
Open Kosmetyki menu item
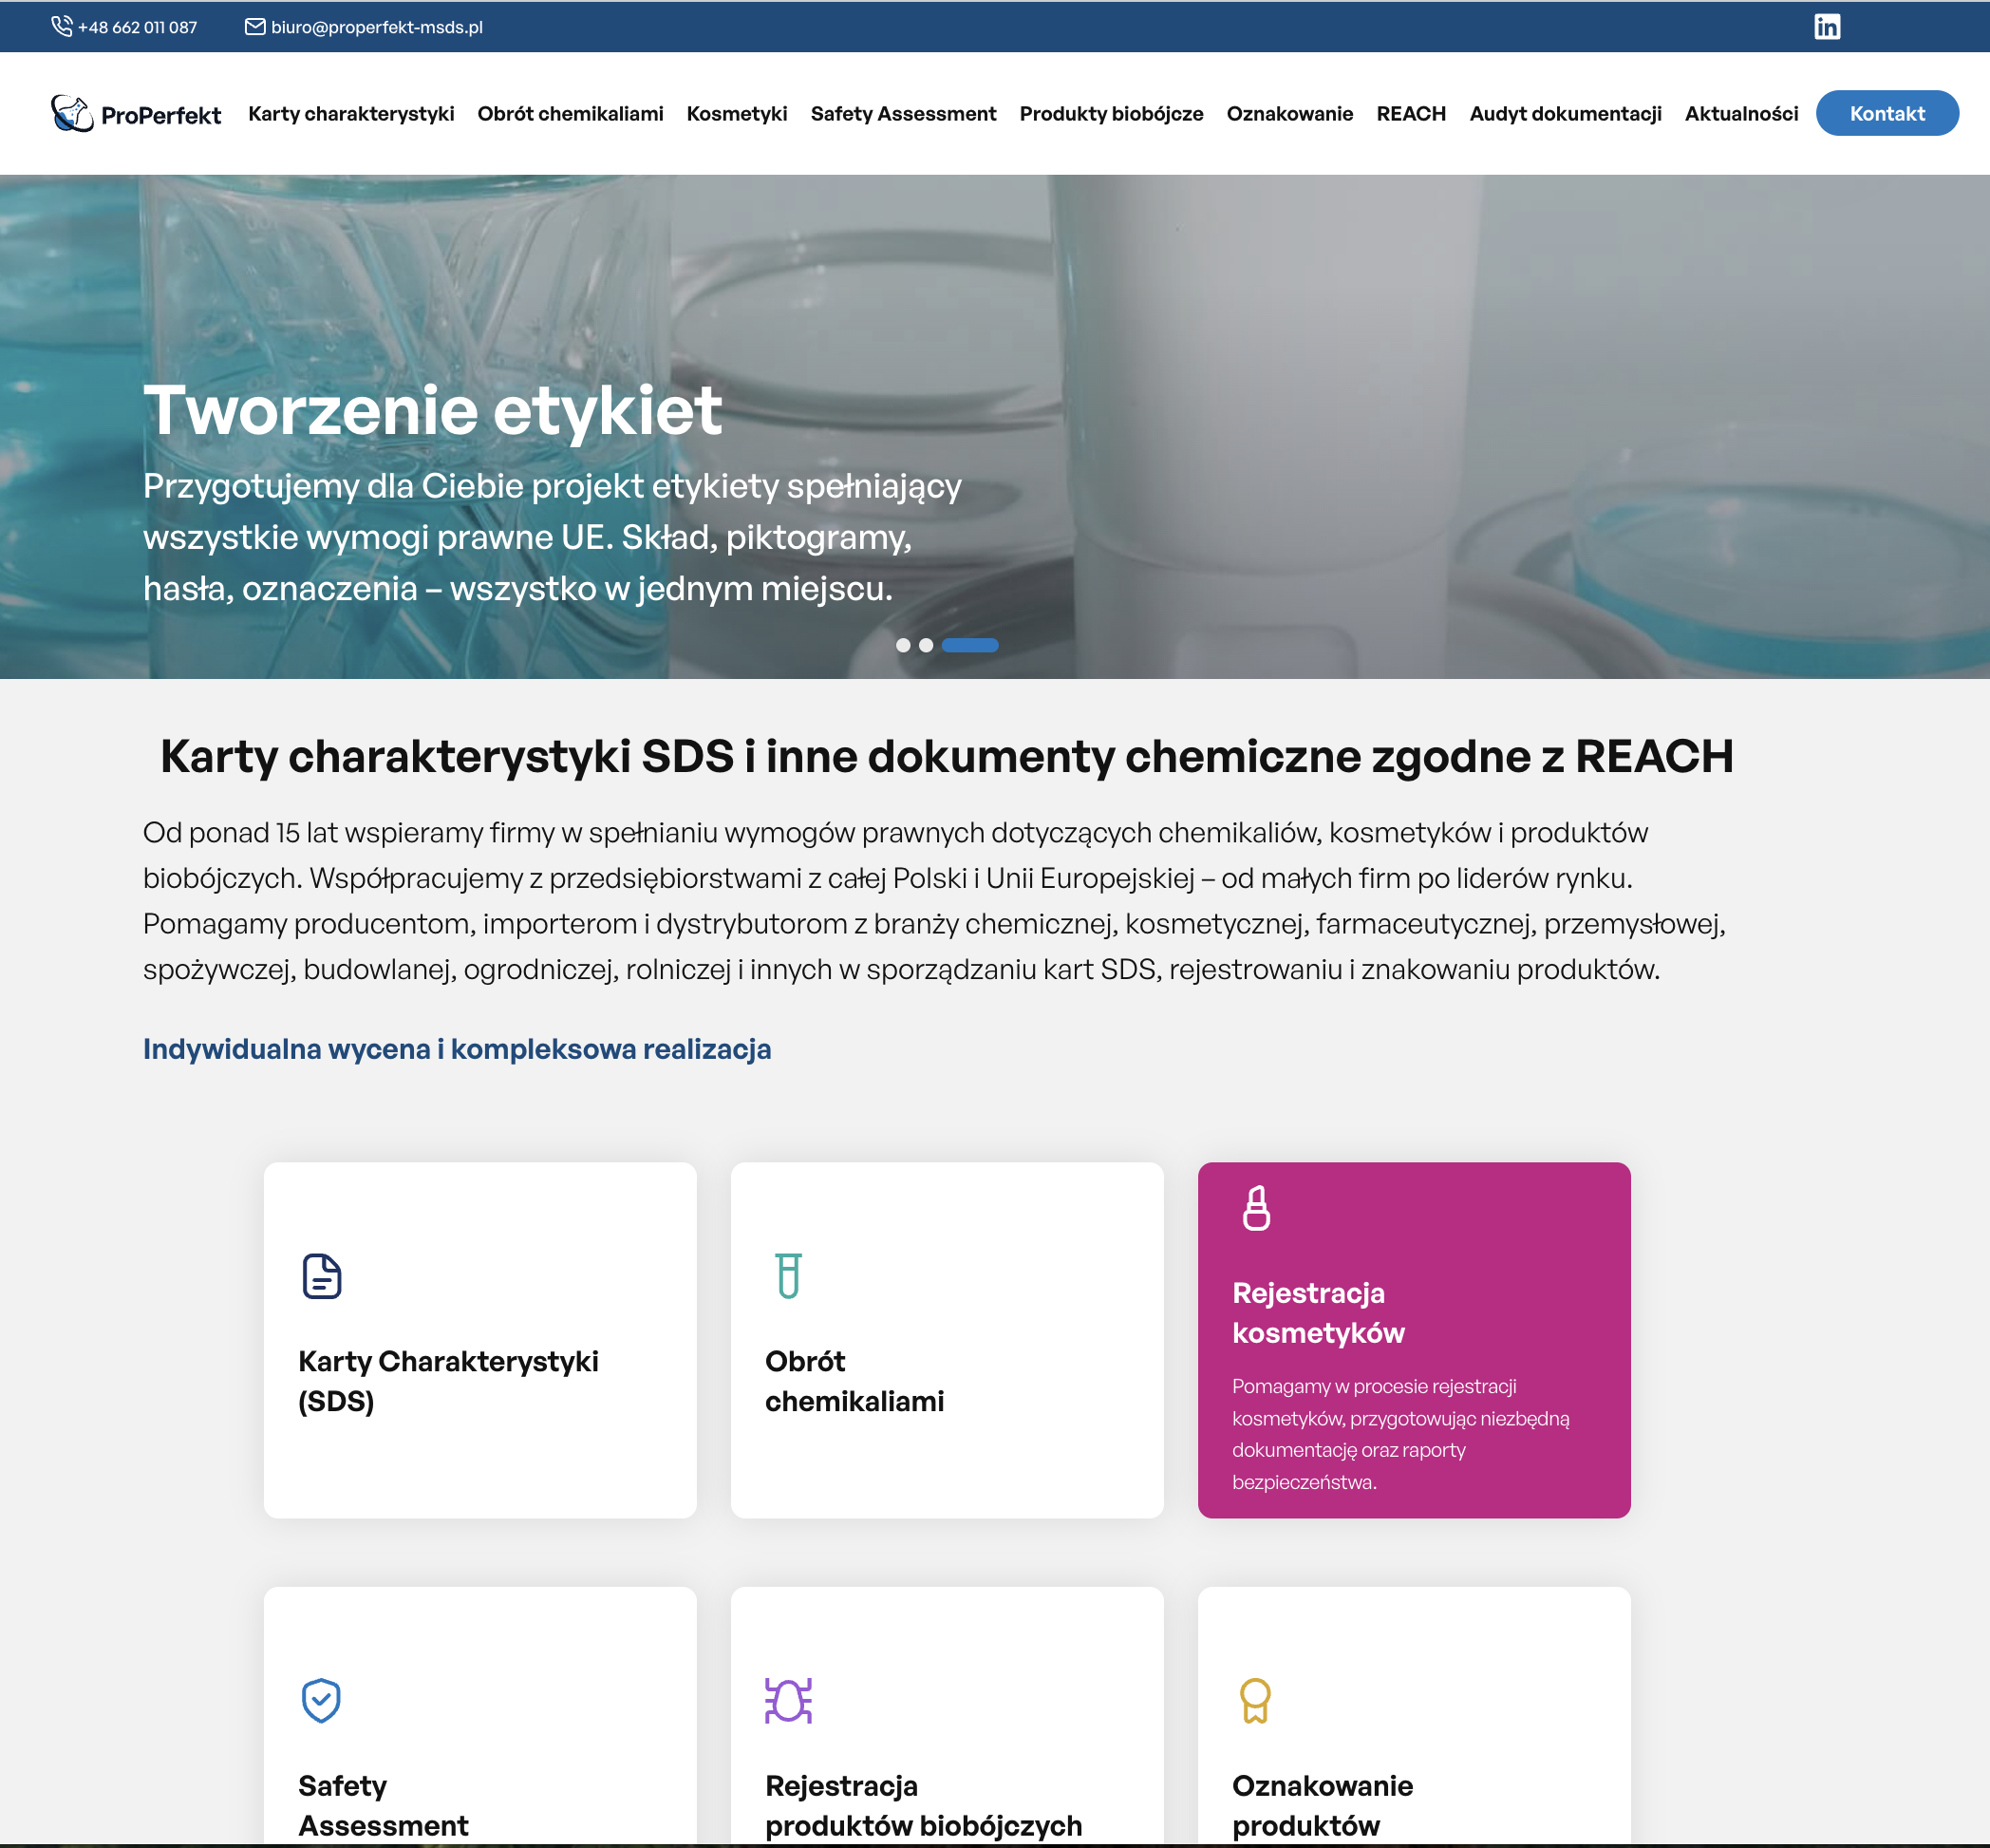tap(737, 114)
